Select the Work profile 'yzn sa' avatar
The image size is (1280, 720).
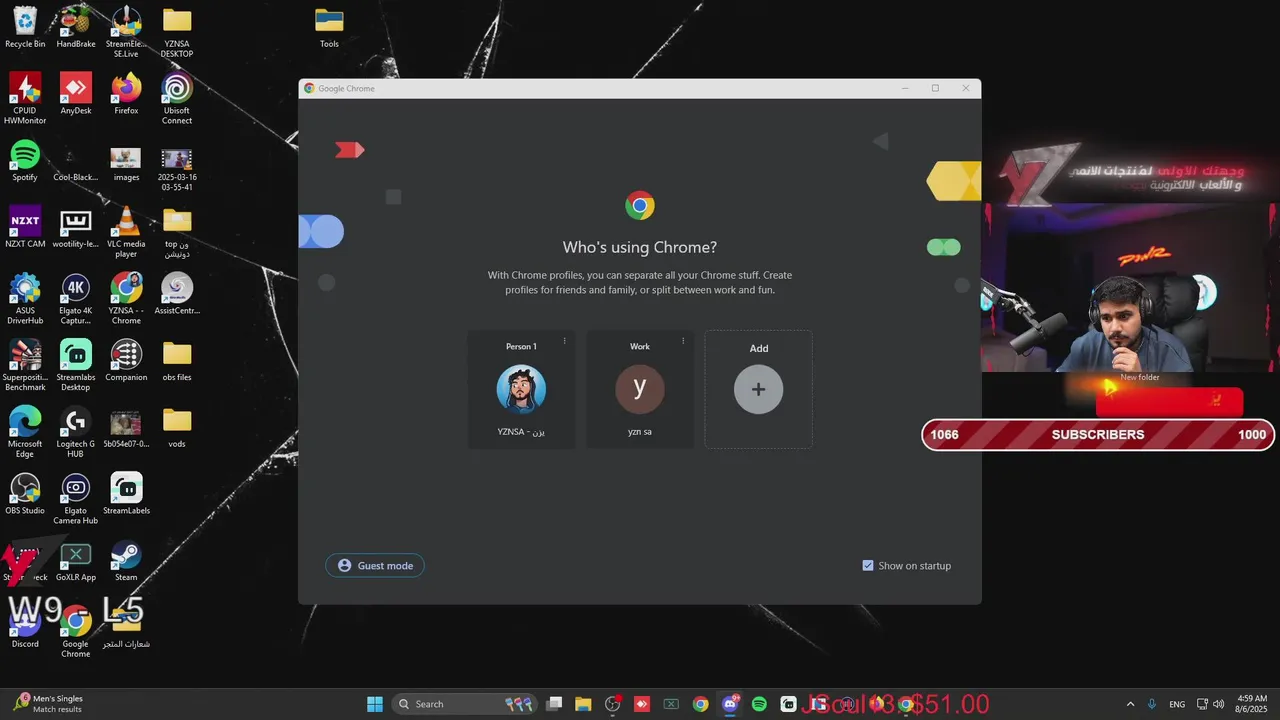point(640,389)
